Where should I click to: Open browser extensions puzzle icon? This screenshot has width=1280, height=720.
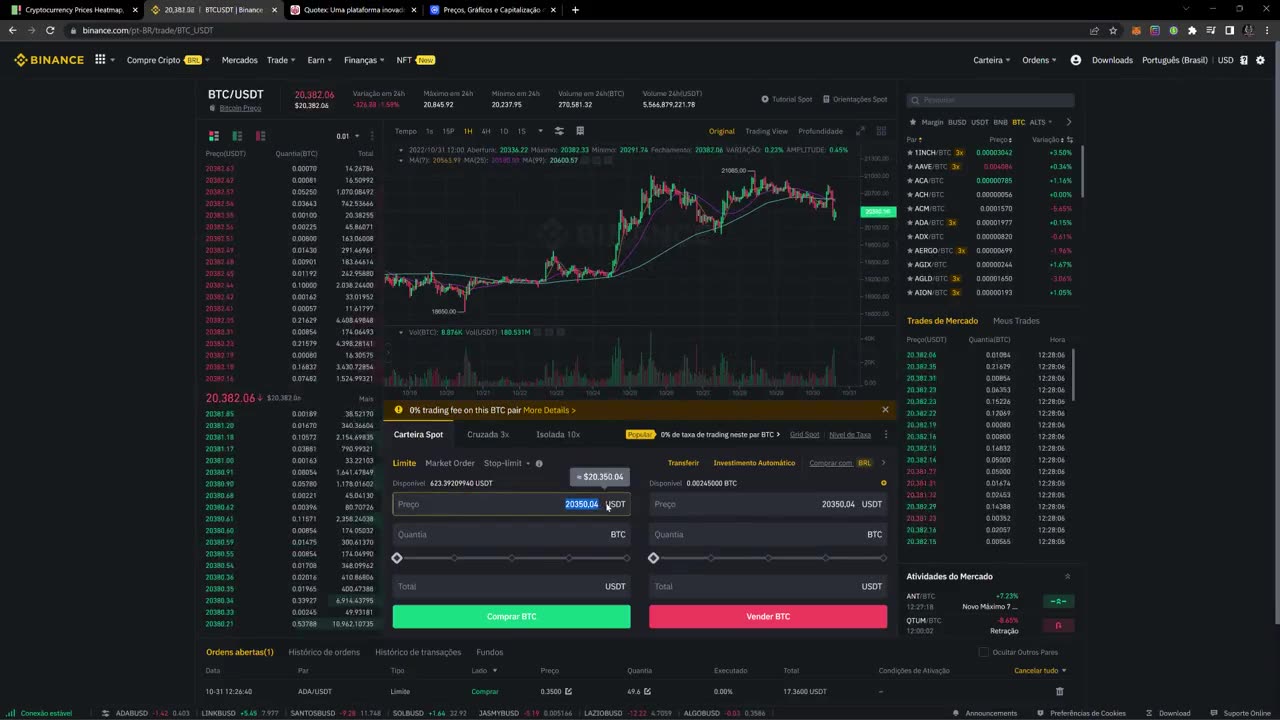(1192, 31)
